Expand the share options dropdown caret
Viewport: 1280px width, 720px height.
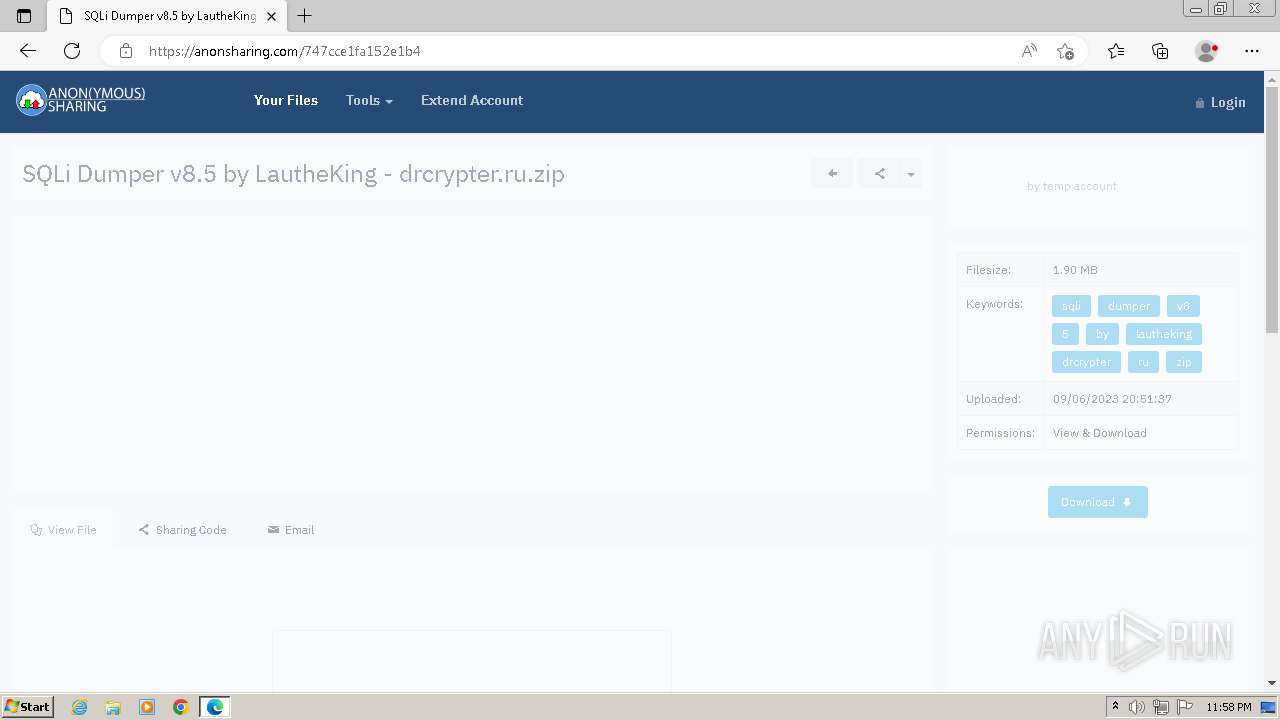point(910,173)
